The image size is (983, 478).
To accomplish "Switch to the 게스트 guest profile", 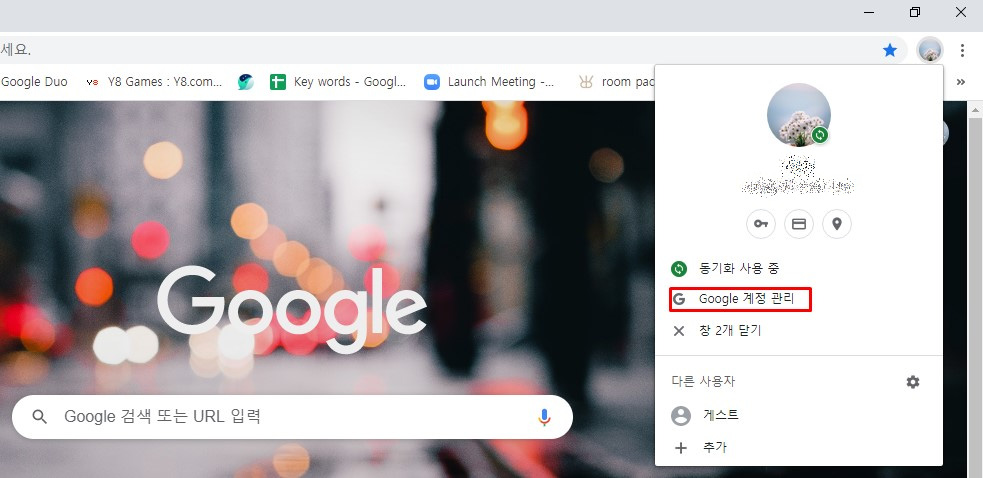I will [799, 415].
